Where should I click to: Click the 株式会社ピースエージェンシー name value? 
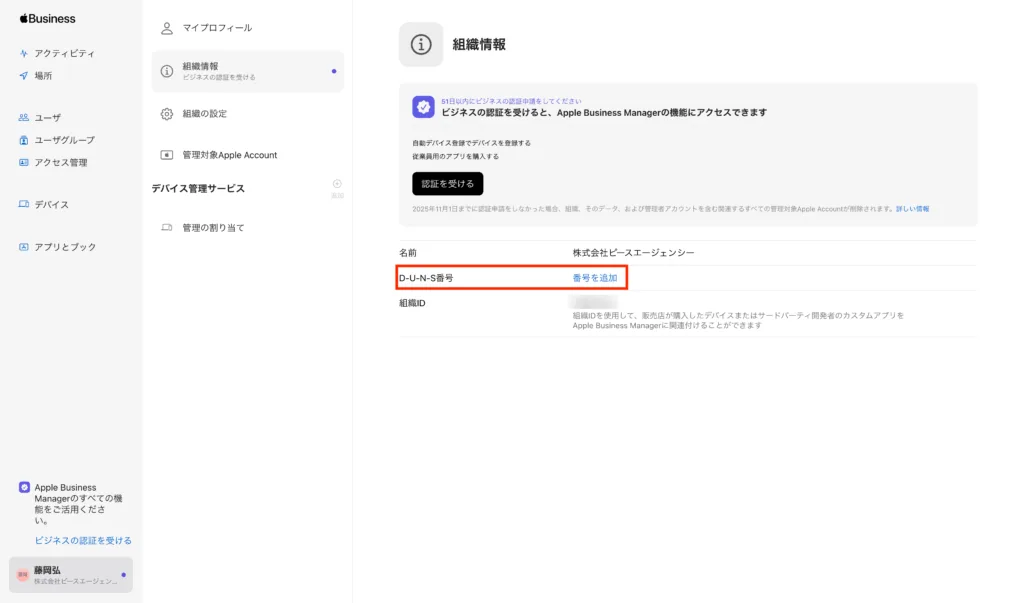click(x=633, y=253)
